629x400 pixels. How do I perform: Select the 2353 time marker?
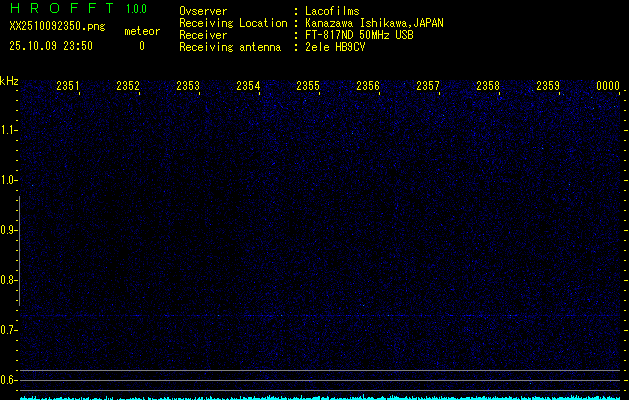click(x=188, y=87)
